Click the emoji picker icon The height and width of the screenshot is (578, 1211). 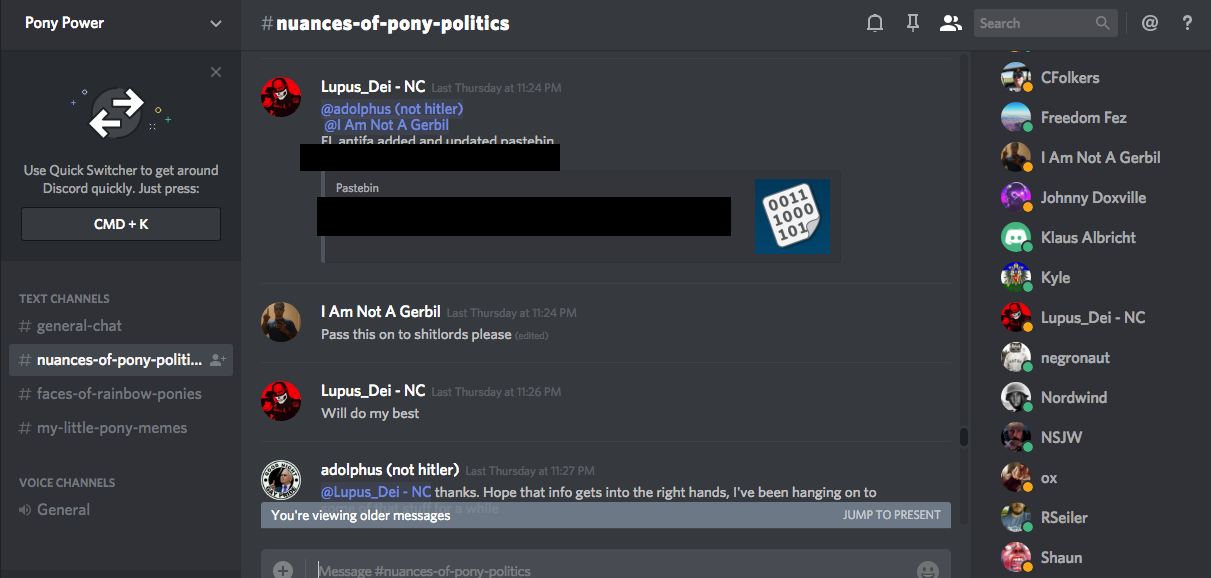[928, 570]
